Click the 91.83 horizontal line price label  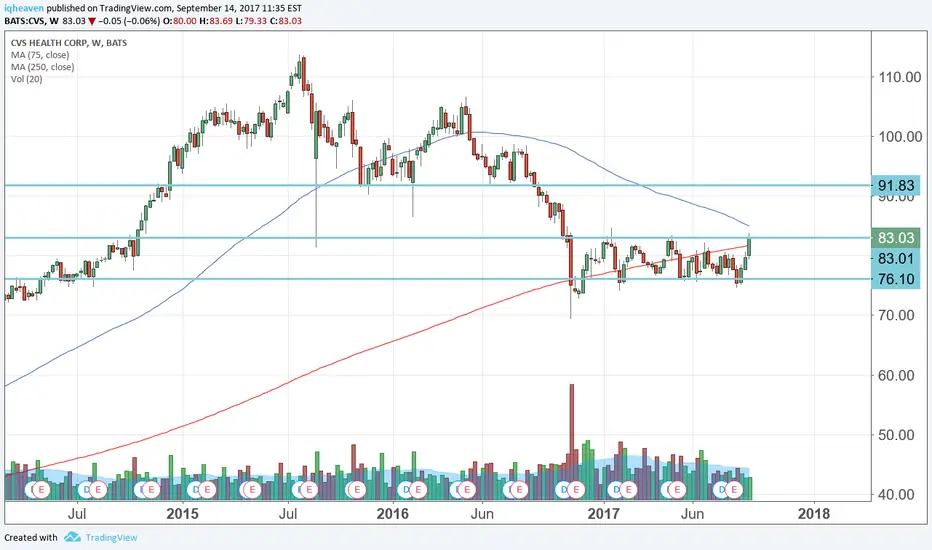896,186
